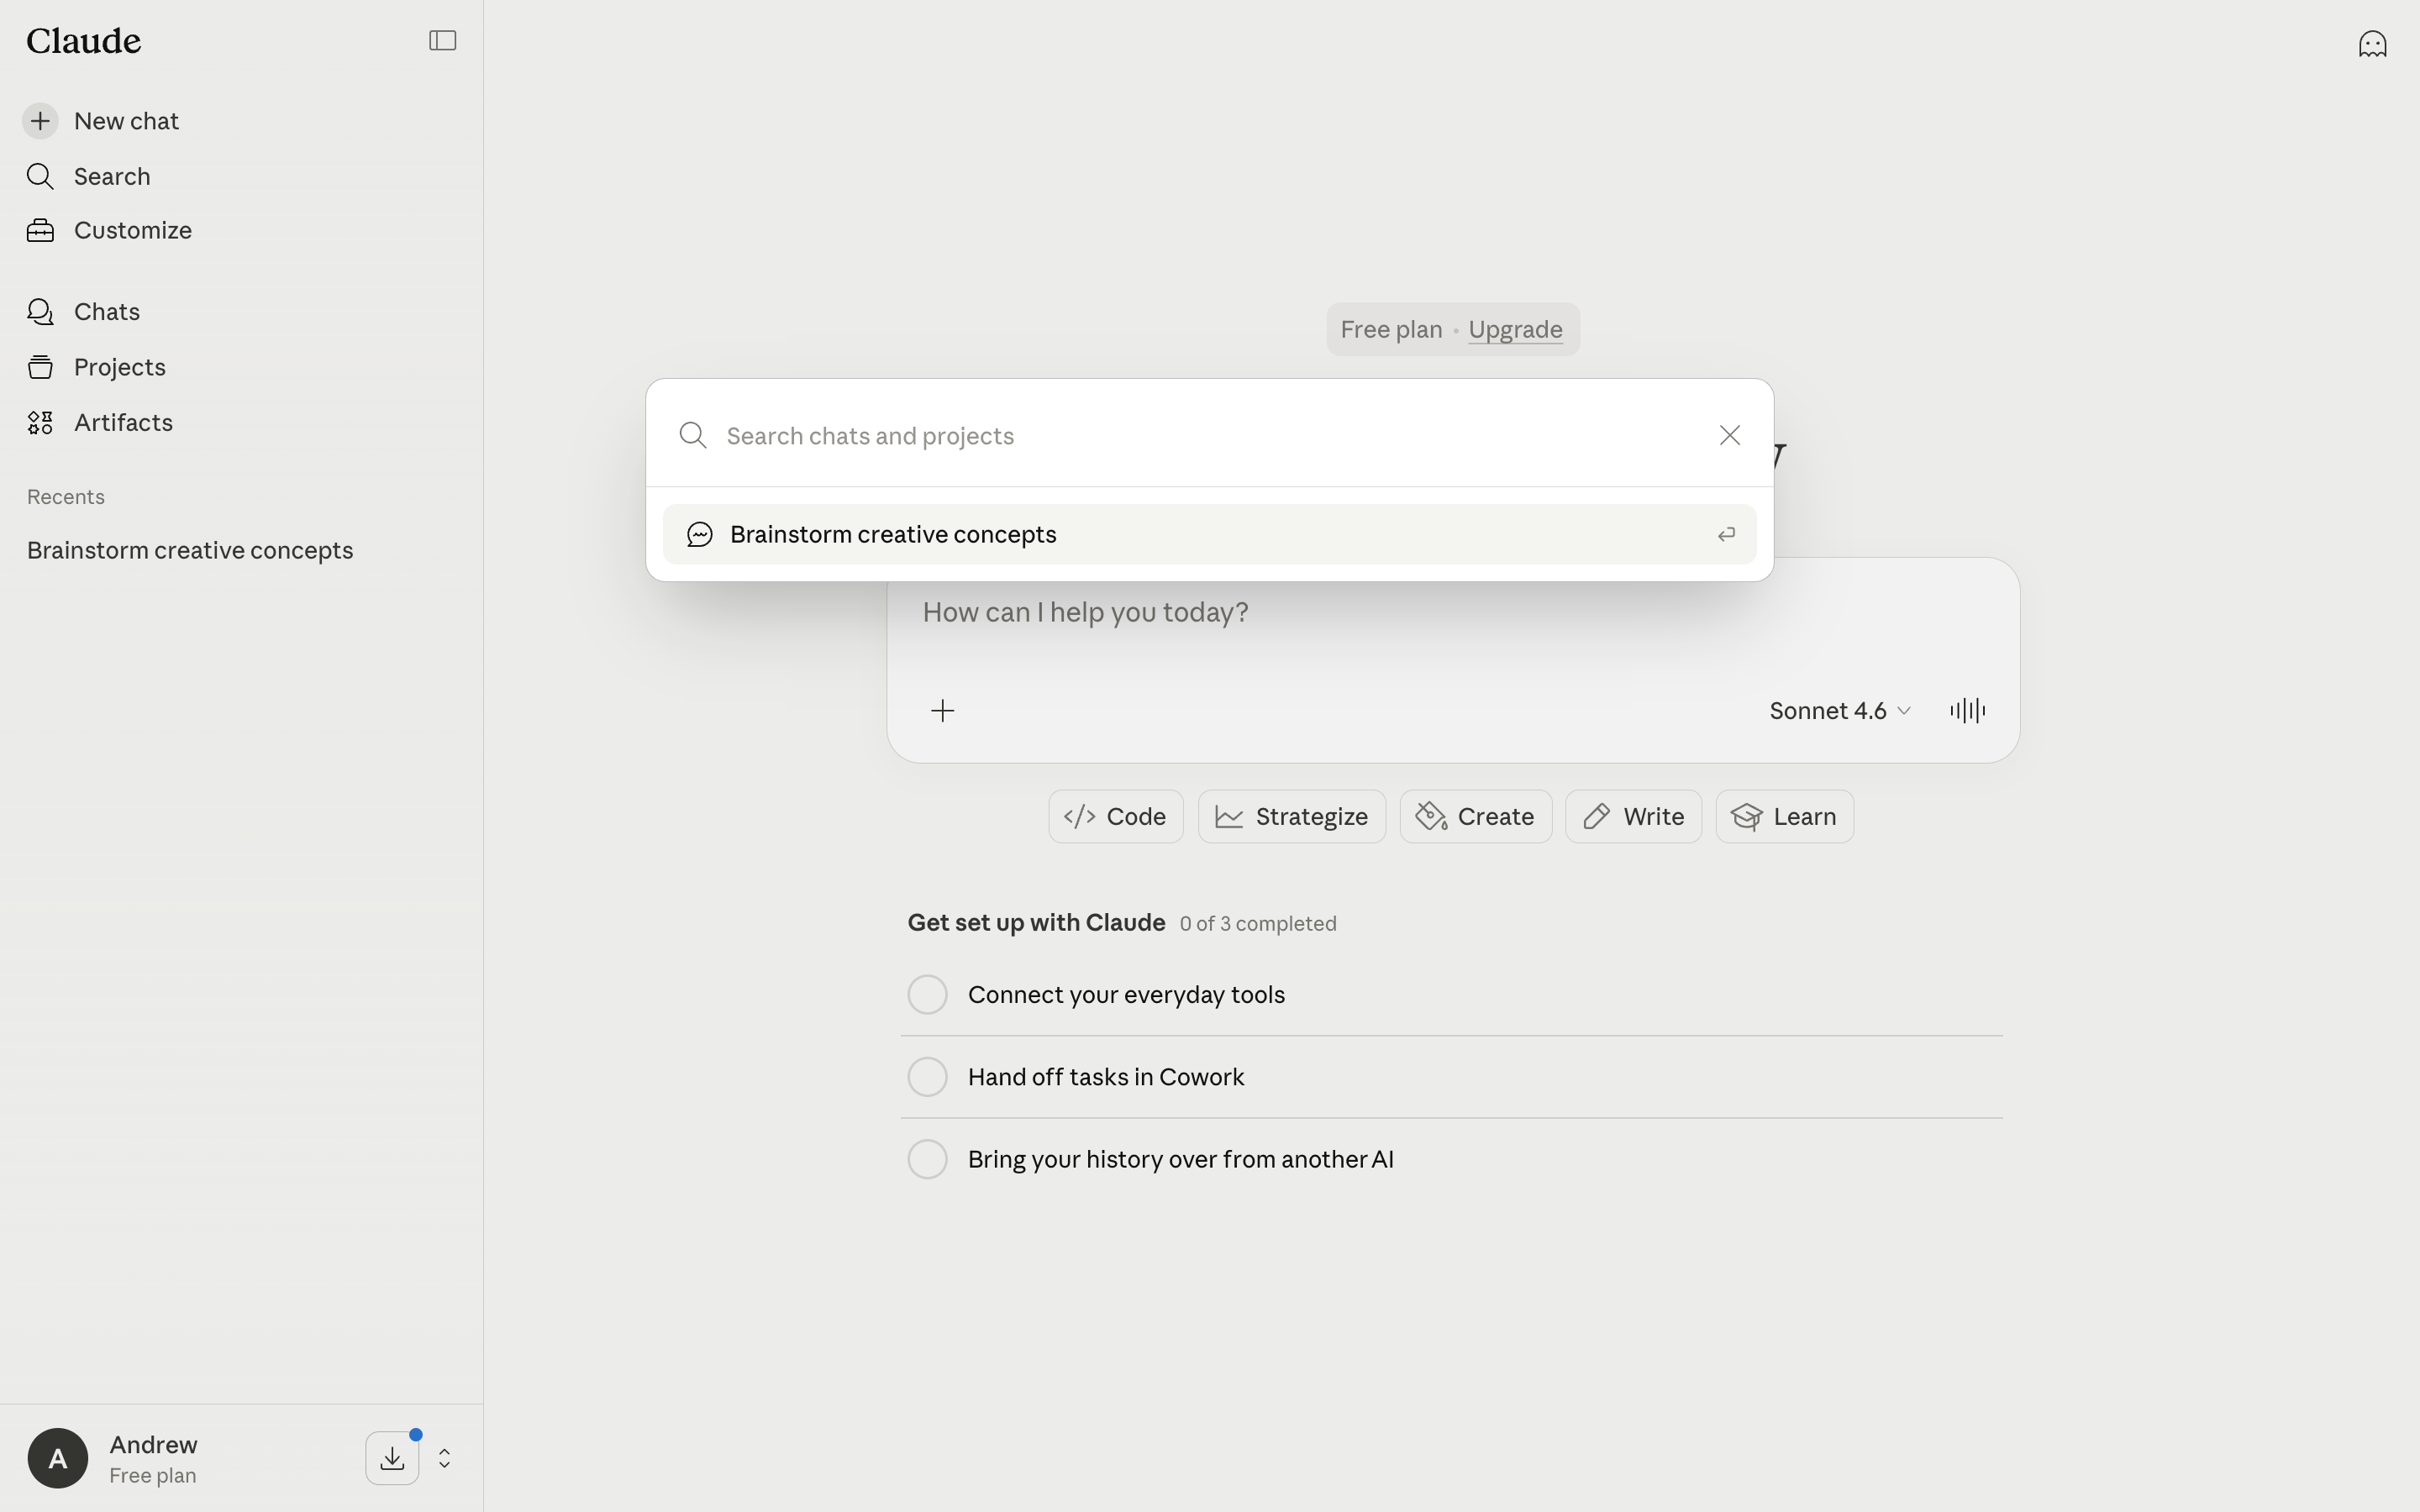Screen dimensions: 2420x1512
Task: Click the Recents section label
Action: coord(66,497)
